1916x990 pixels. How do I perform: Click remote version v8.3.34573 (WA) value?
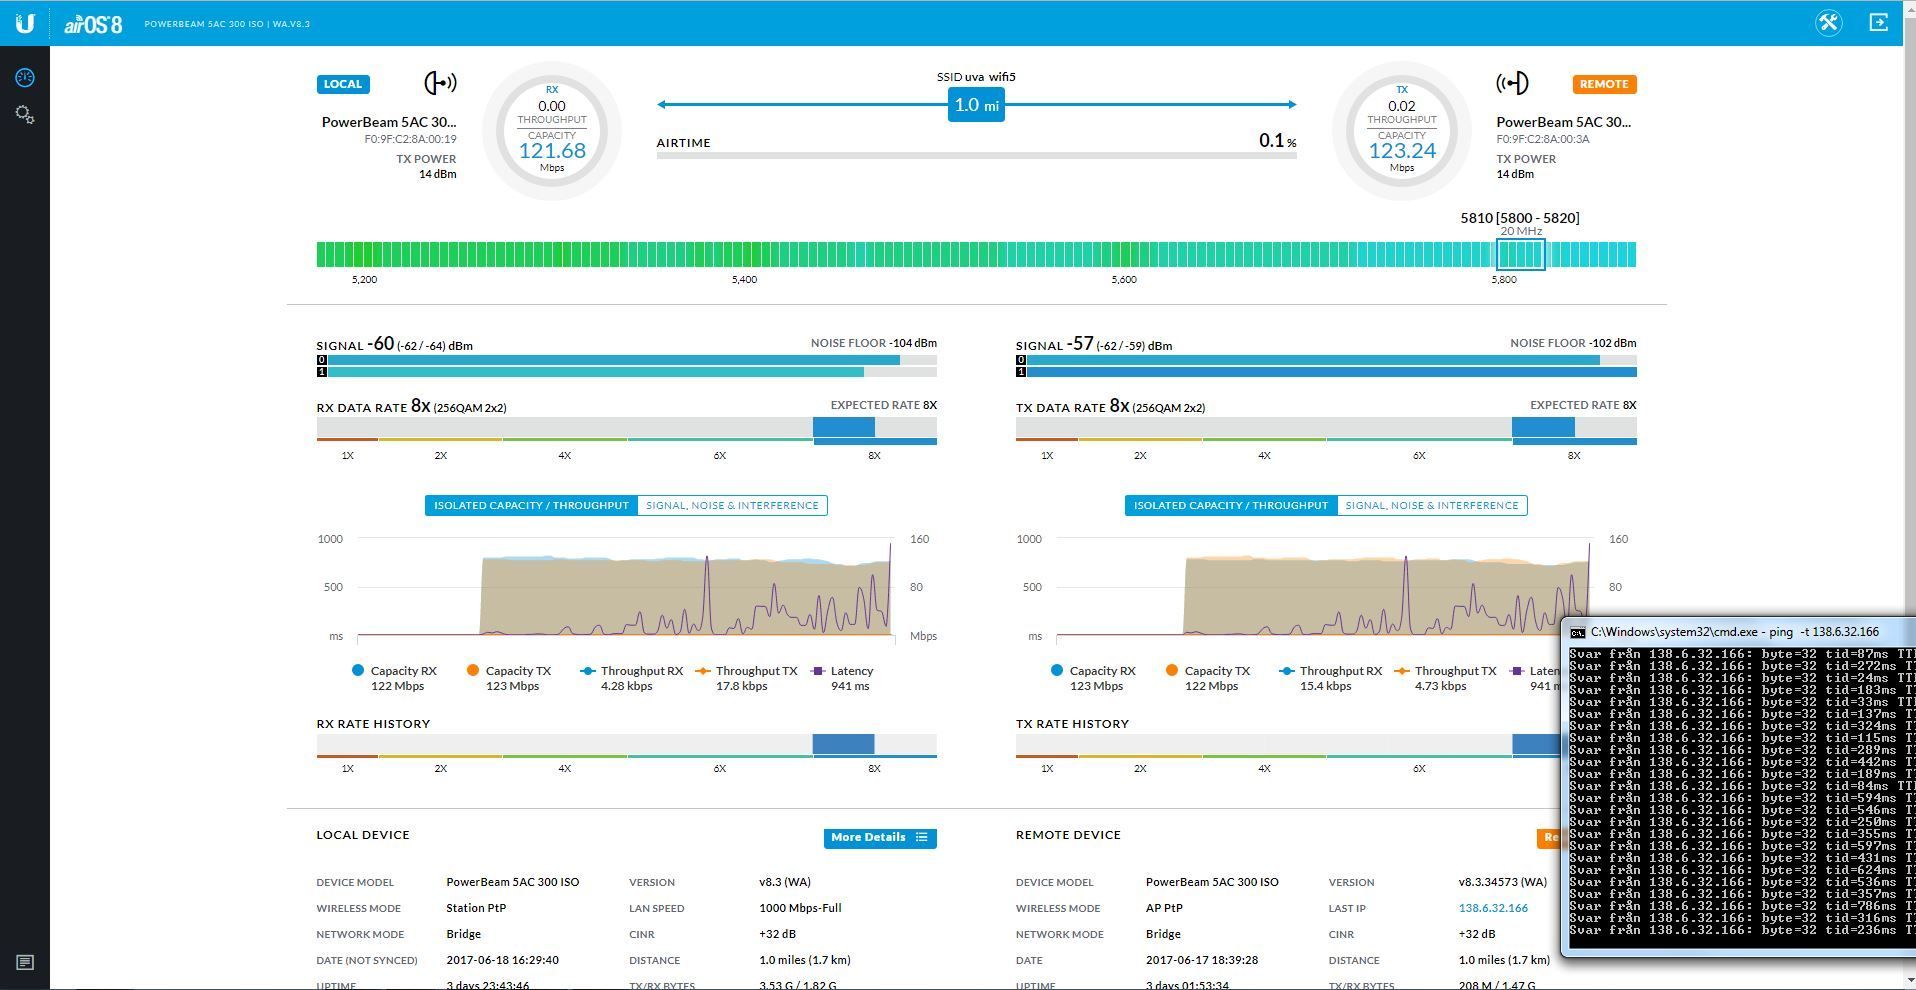point(1502,882)
